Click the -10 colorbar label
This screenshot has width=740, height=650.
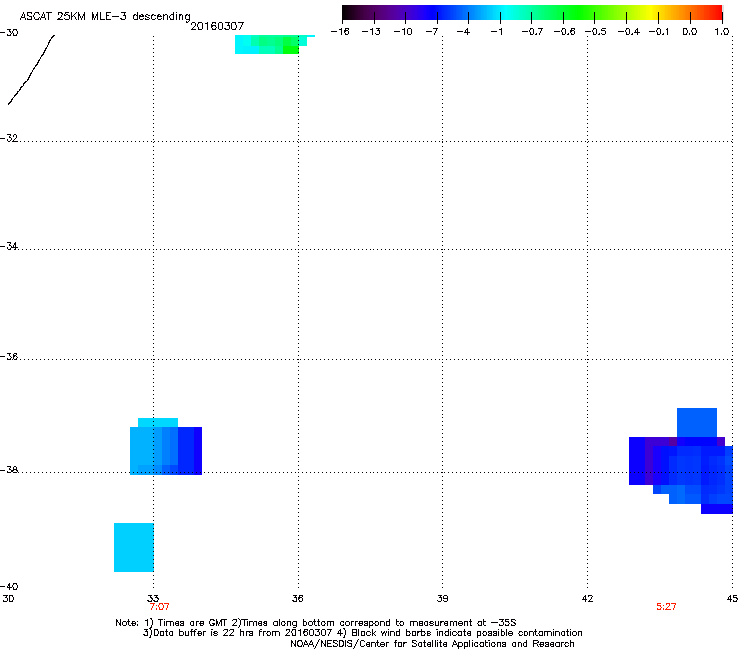[403, 32]
